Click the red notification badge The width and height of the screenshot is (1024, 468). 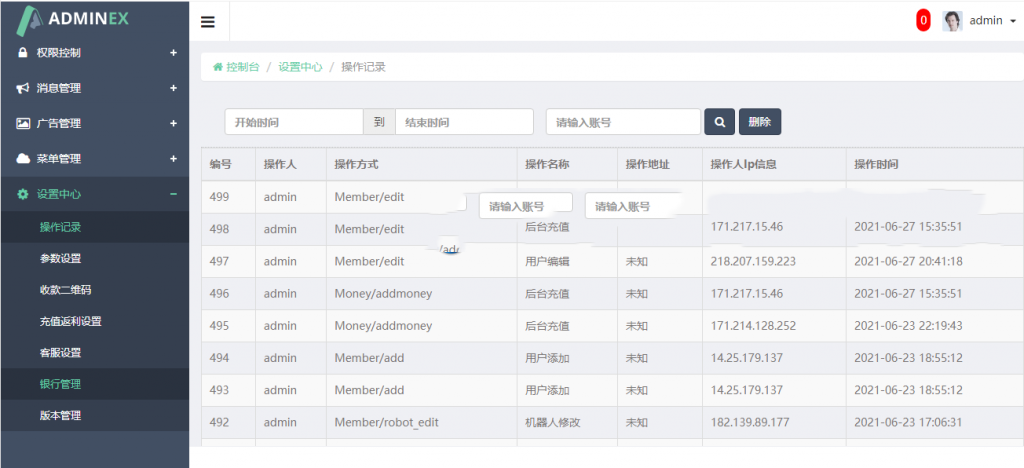tap(923, 20)
